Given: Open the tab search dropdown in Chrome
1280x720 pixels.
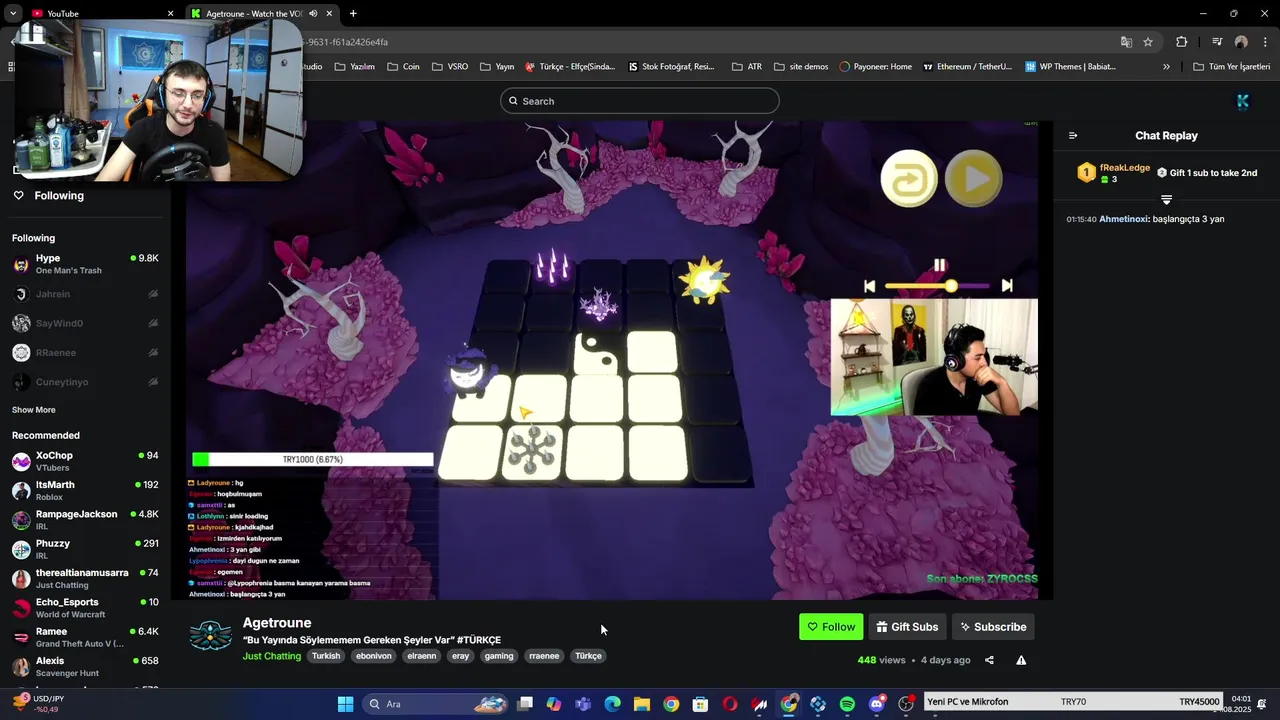Looking at the screenshot, I should pyautogui.click(x=13, y=13).
